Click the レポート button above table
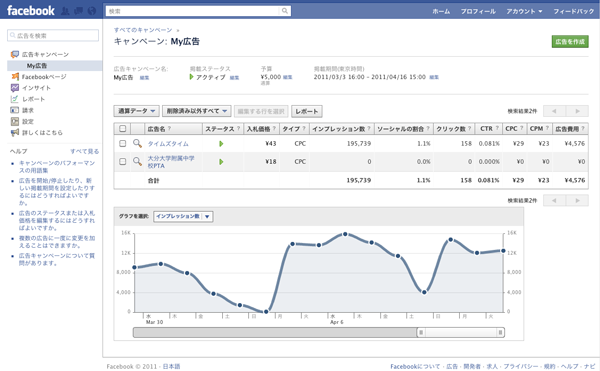Screen dimensions: 600x371 tap(307, 111)
